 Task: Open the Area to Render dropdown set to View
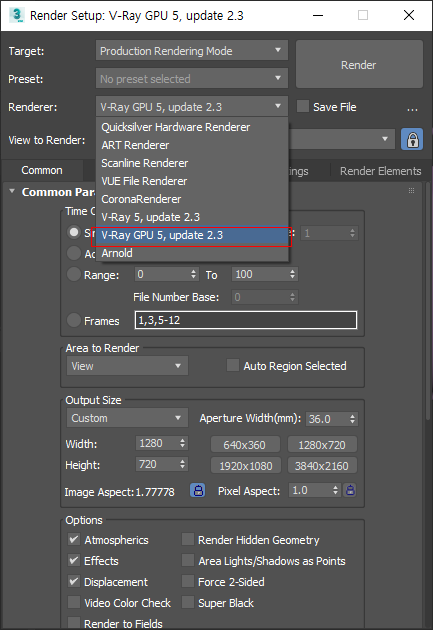127,366
